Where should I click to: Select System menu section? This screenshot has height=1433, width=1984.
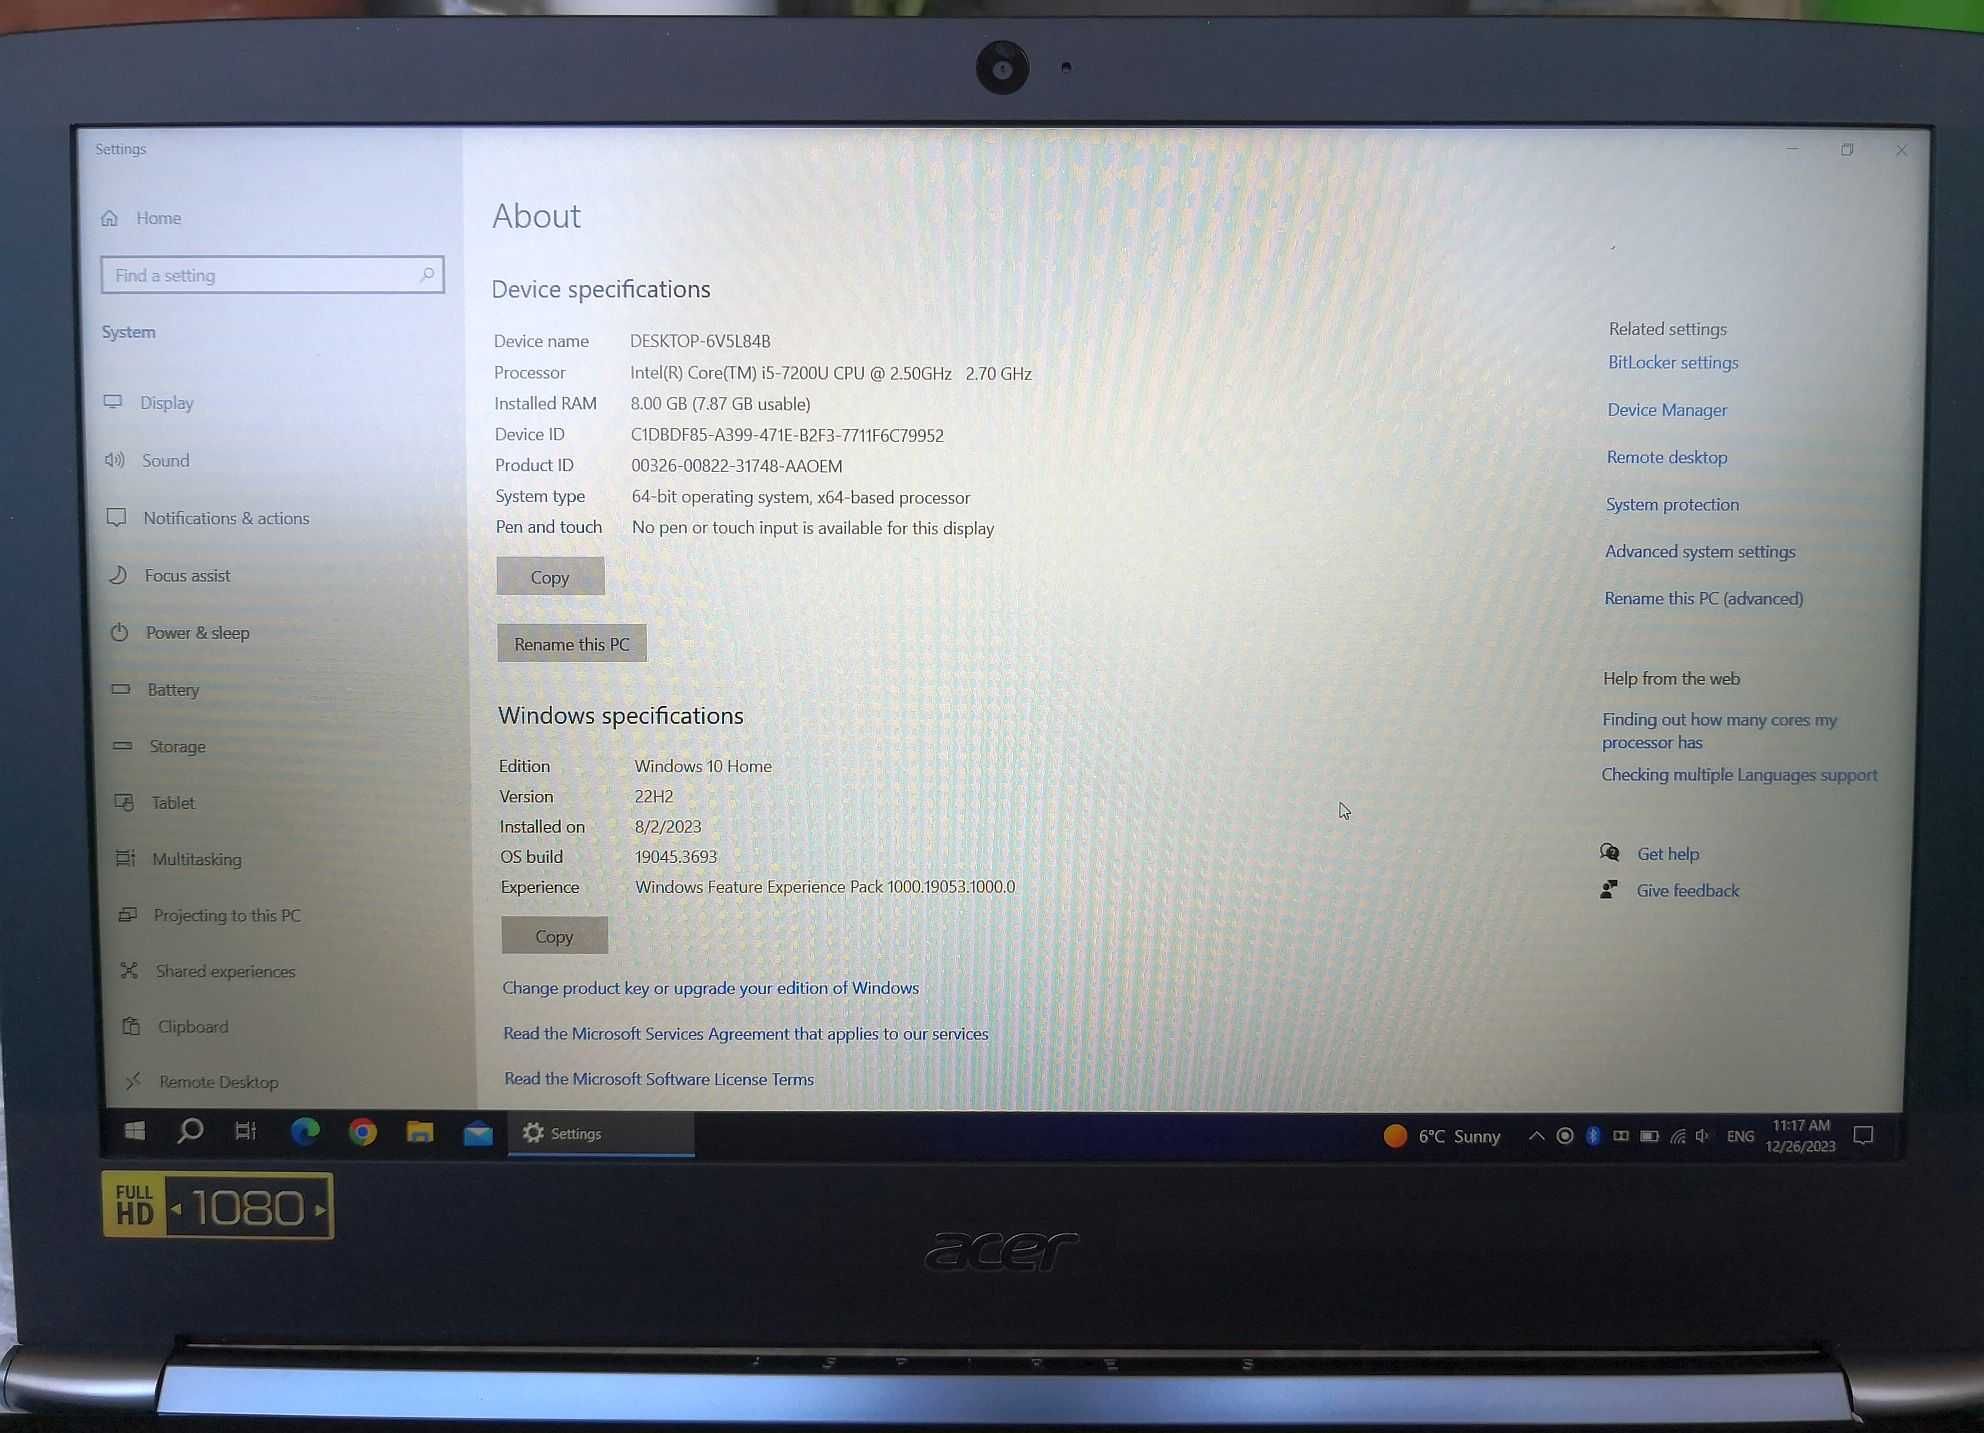(x=128, y=331)
